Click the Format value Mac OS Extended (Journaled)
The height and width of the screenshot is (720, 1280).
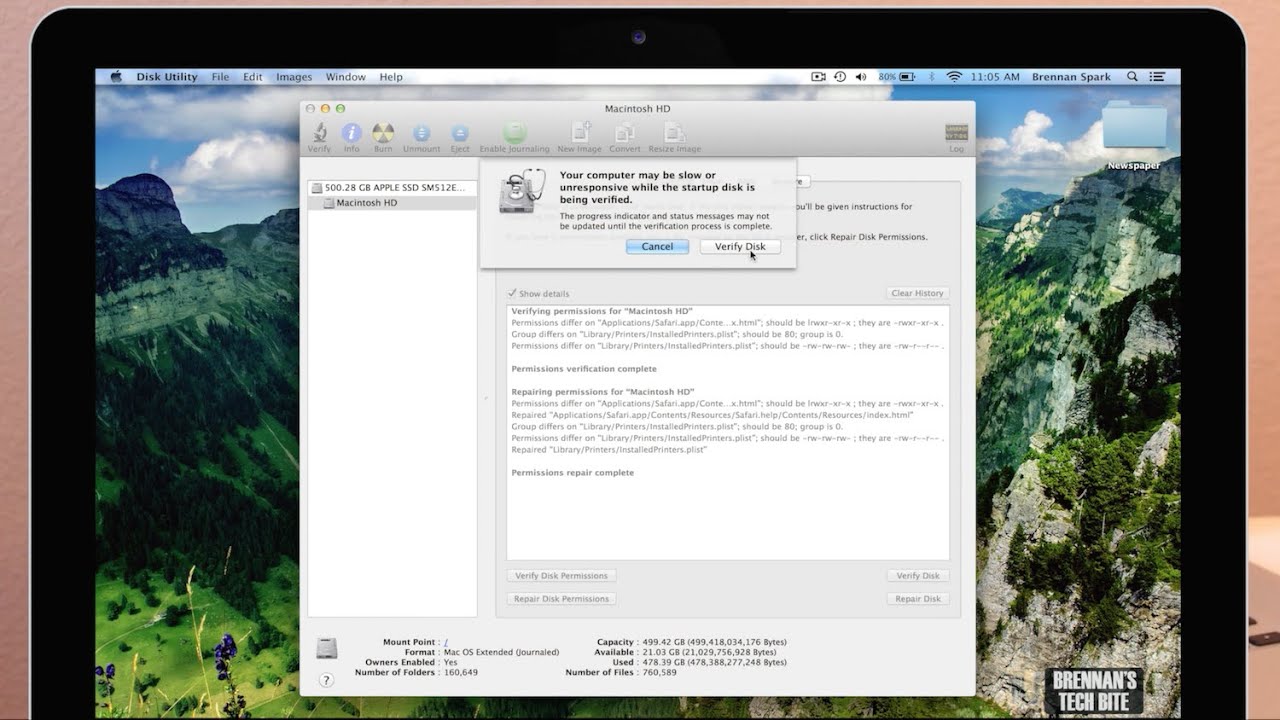(x=501, y=653)
